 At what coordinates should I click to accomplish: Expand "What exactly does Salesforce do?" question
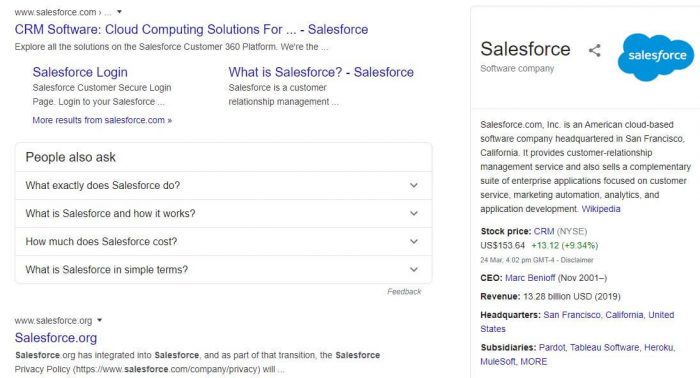(224, 185)
